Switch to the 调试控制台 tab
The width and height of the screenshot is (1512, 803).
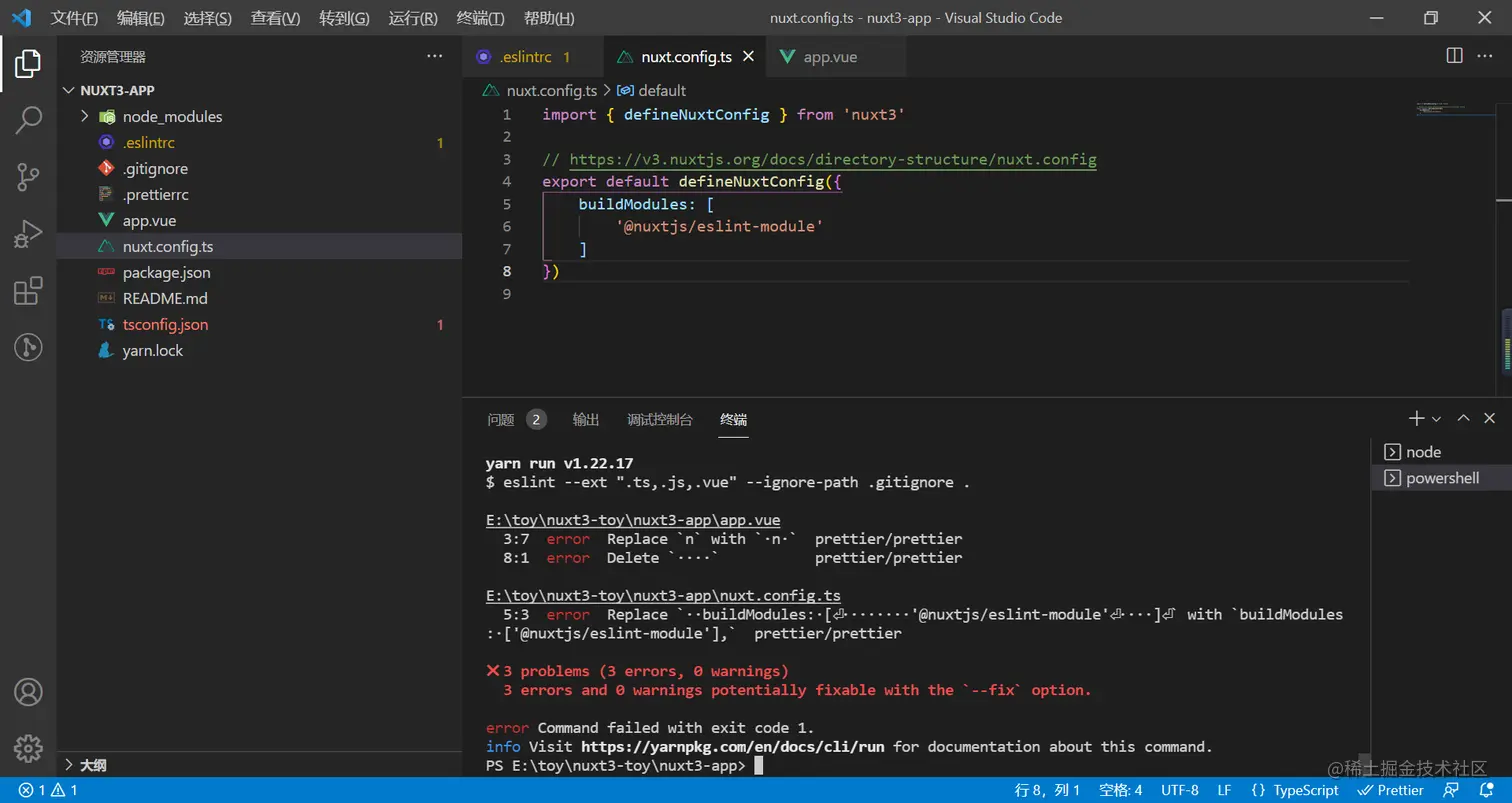pyautogui.click(x=660, y=420)
